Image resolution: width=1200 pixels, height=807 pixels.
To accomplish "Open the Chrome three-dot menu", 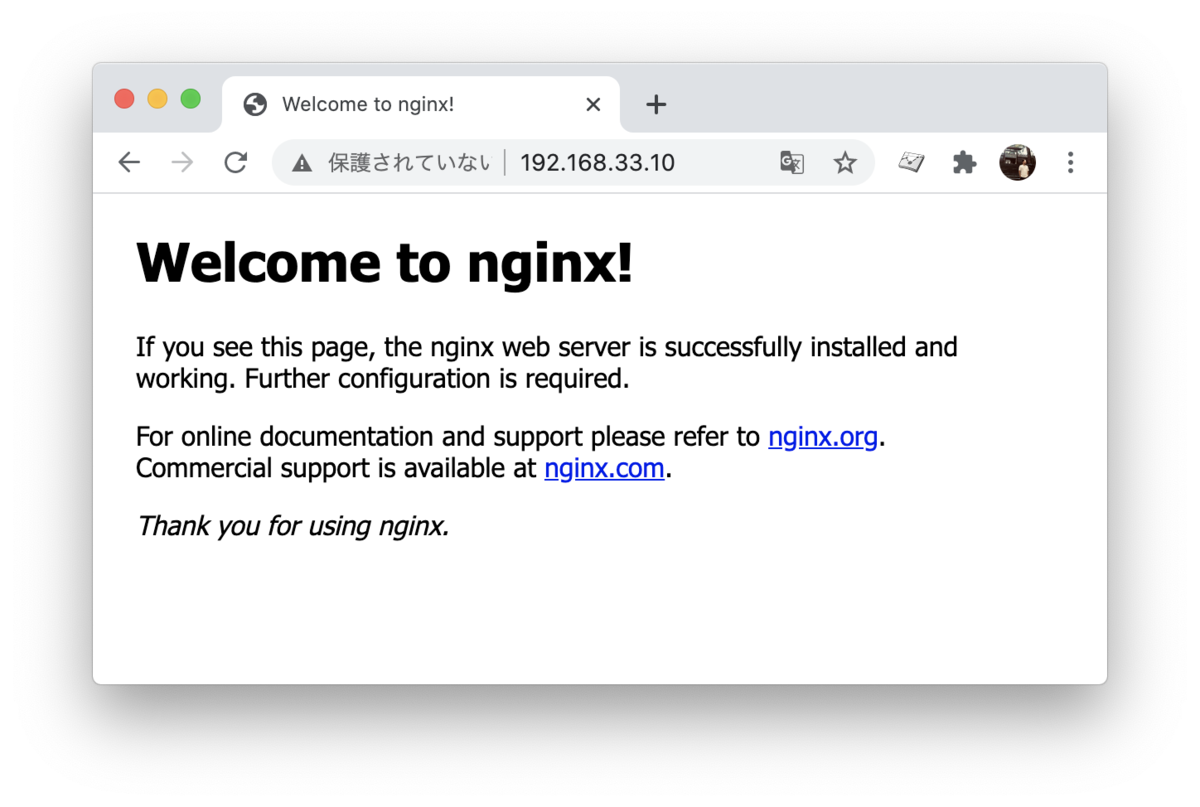I will click(1070, 162).
